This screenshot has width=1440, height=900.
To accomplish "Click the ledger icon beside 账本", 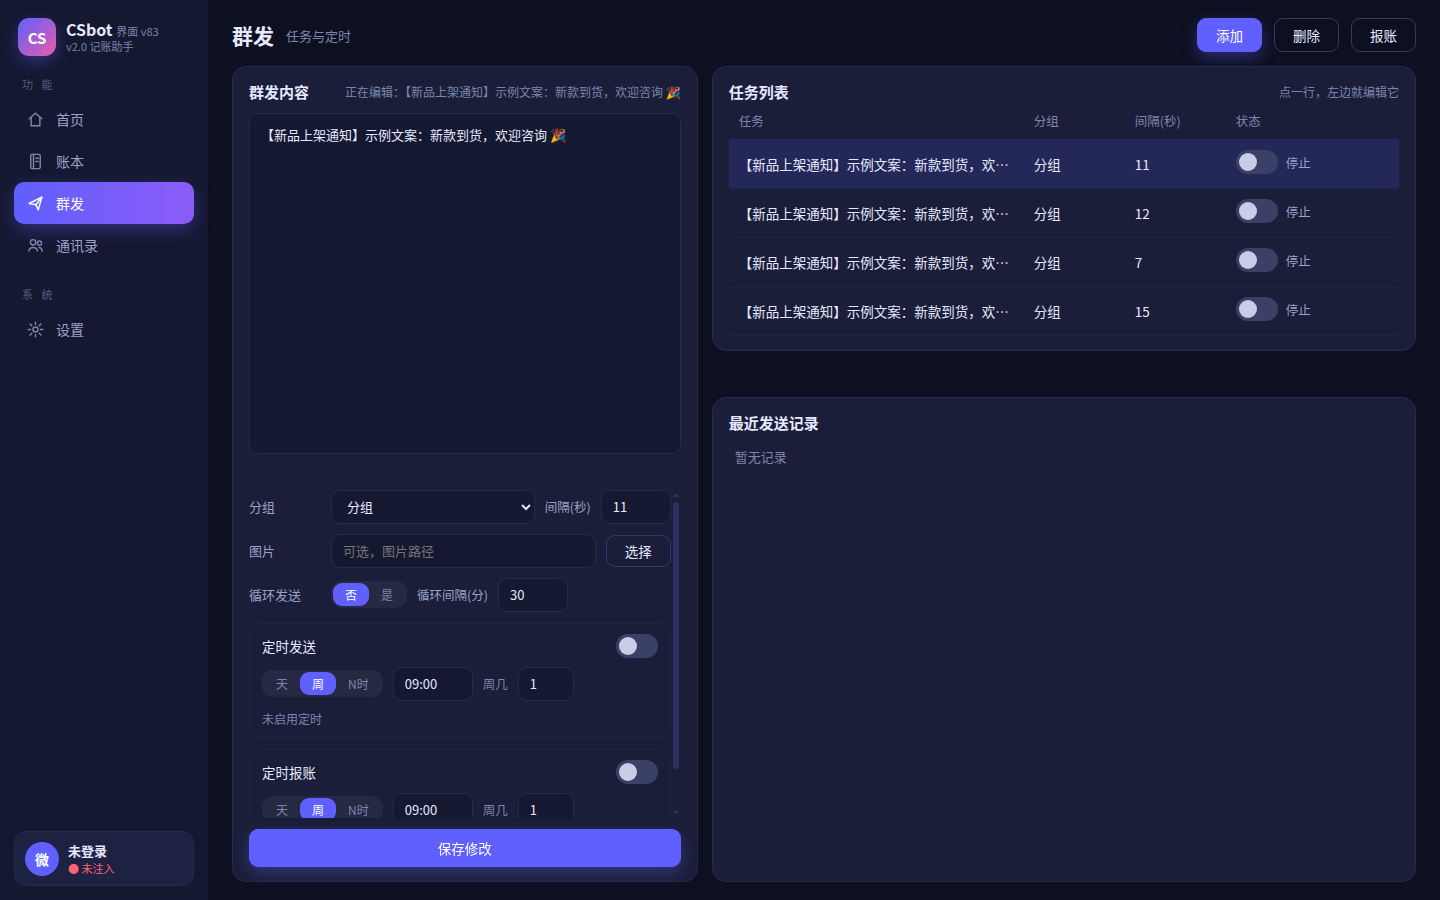I will coord(36,162).
